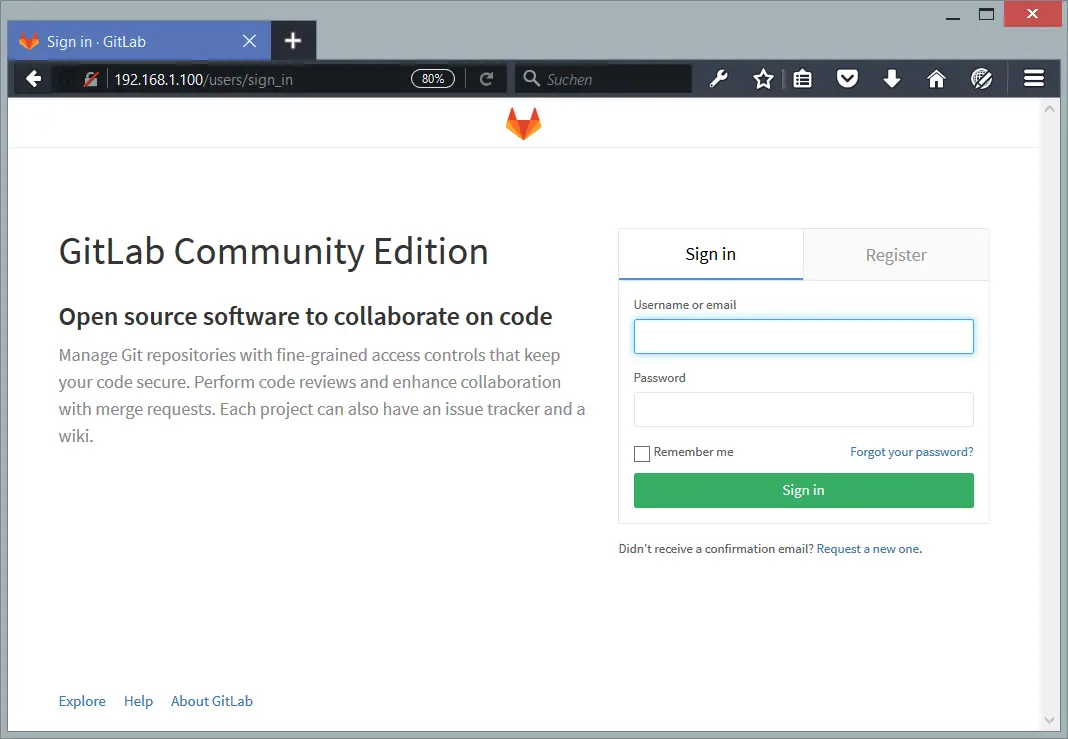Save page to Pocket icon
Image resolution: width=1068 pixels, height=739 pixels.
pos(847,79)
